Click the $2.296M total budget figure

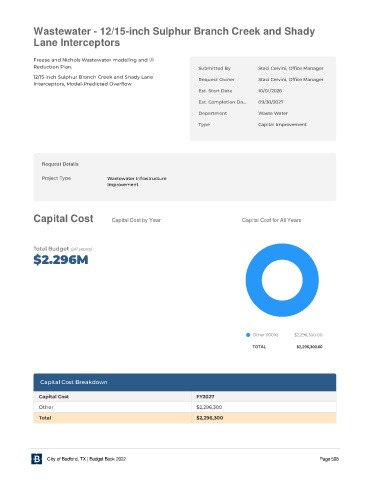tap(61, 260)
